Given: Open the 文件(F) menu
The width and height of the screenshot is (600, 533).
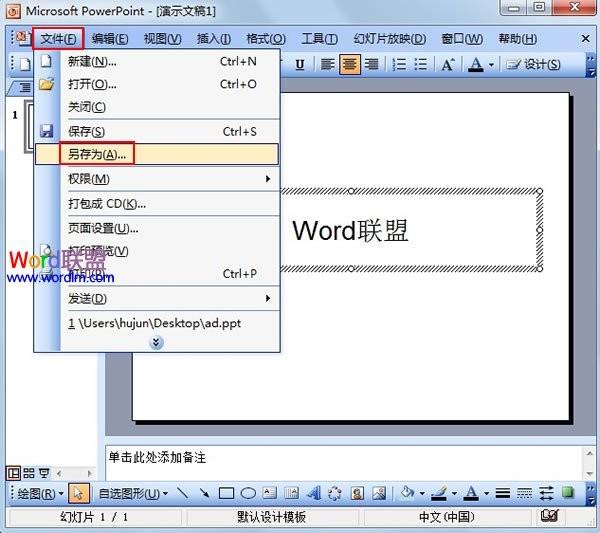Looking at the screenshot, I should tap(58, 38).
